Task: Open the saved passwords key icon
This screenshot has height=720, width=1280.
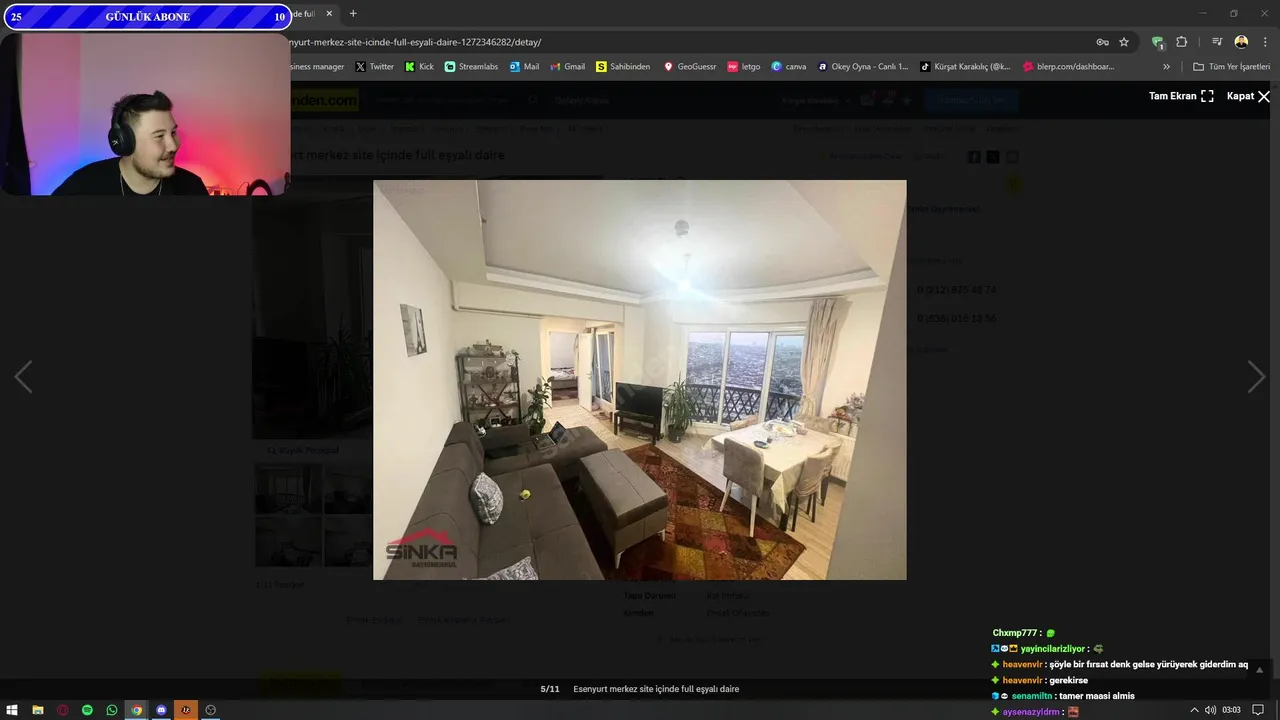Action: (x=1102, y=42)
